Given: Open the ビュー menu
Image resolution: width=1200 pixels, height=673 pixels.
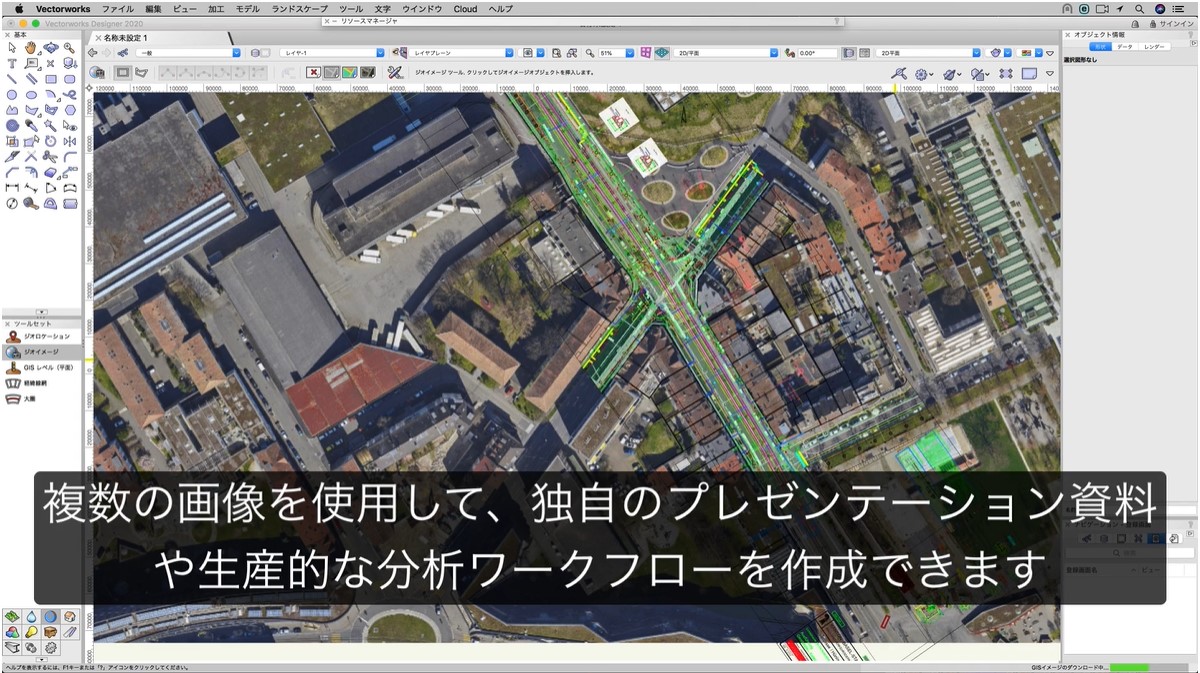Looking at the screenshot, I should 185,8.
